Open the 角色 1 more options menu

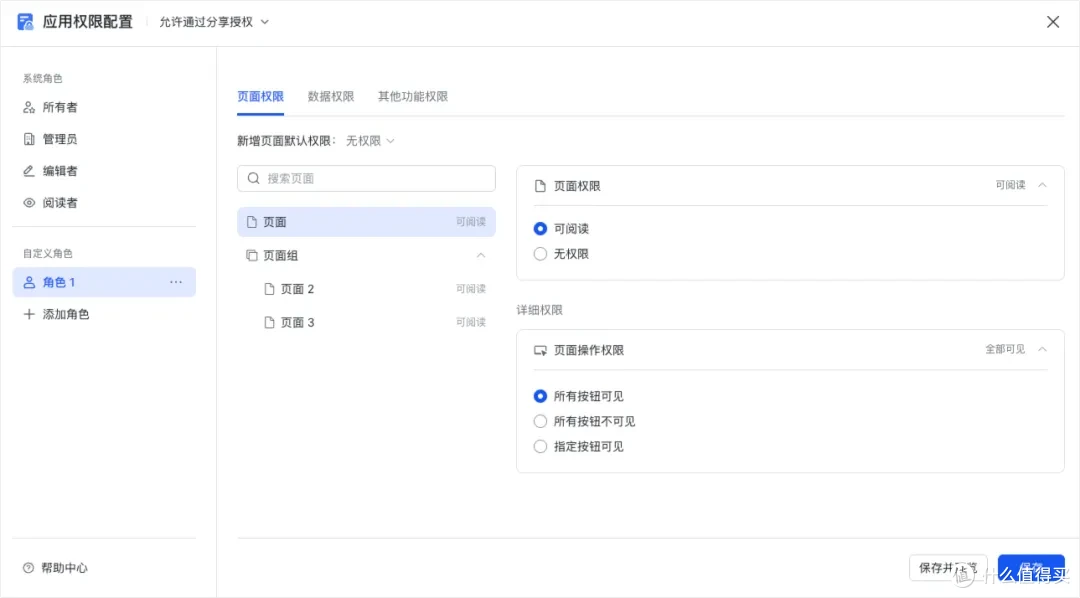(x=176, y=282)
